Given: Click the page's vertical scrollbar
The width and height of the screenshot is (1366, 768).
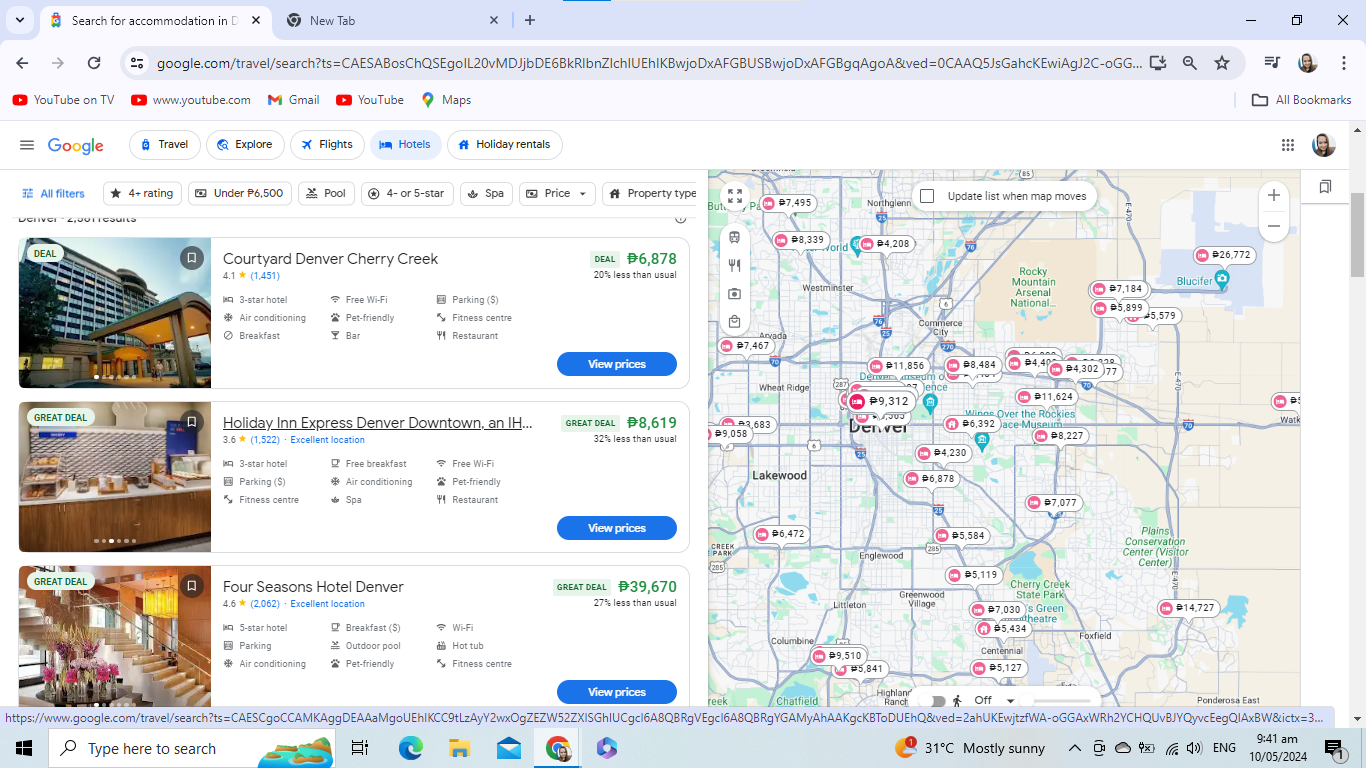Looking at the screenshot, I should point(1357,233).
